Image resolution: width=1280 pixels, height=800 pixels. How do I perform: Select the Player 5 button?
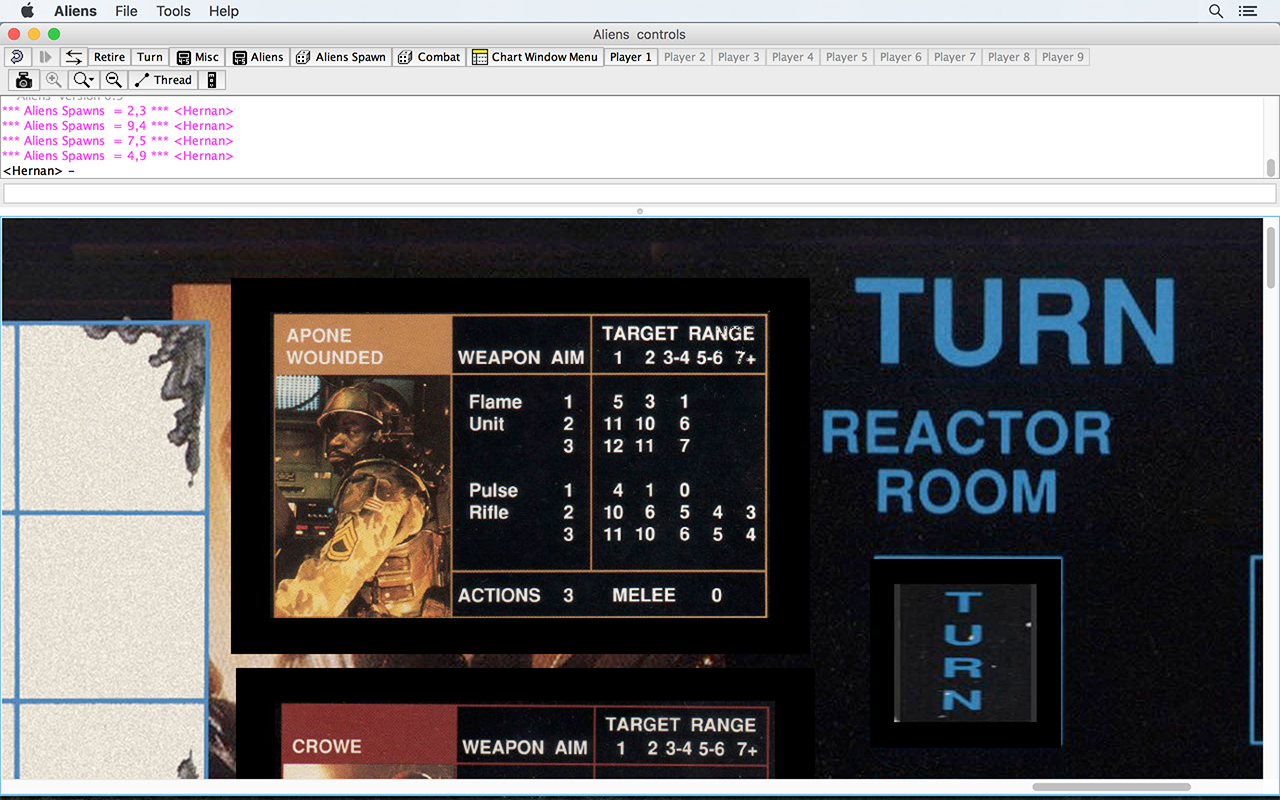pyautogui.click(x=847, y=57)
